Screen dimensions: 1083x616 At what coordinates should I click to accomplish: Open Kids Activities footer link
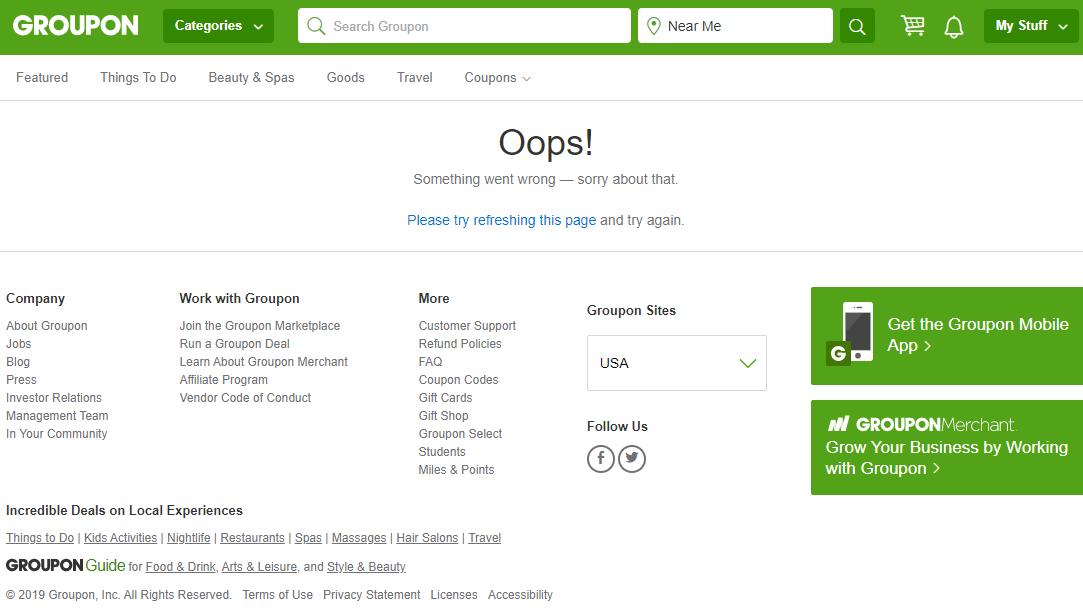point(120,538)
